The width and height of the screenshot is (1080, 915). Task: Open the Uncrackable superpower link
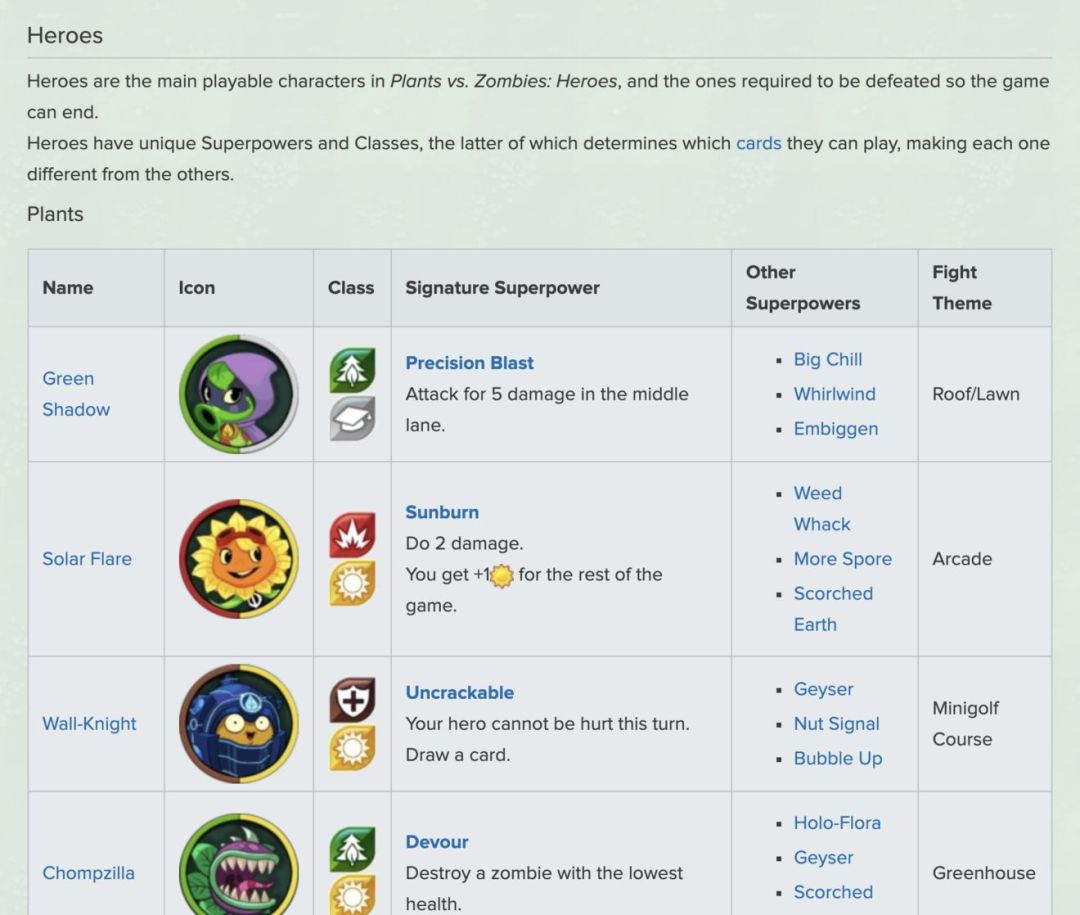coord(459,693)
